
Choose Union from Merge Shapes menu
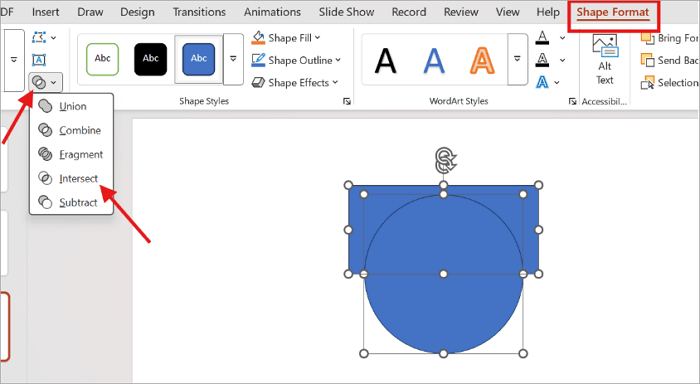(x=71, y=106)
